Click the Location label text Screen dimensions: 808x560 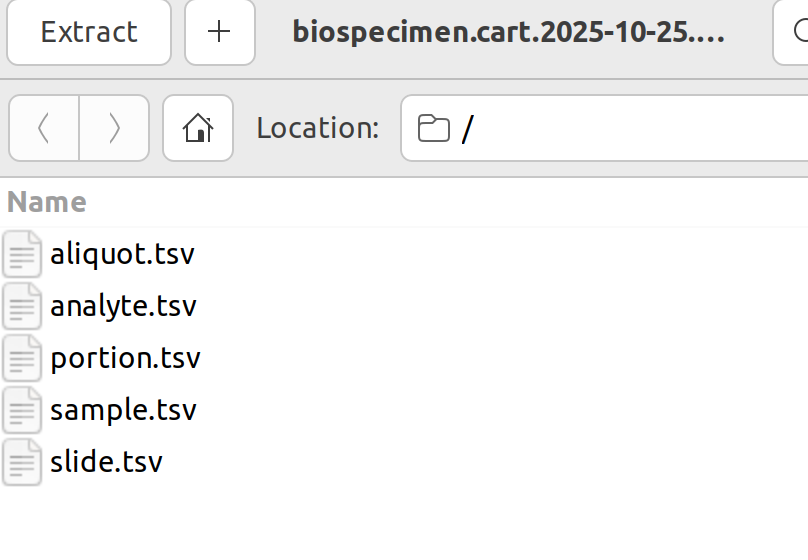pyautogui.click(x=318, y=128)
